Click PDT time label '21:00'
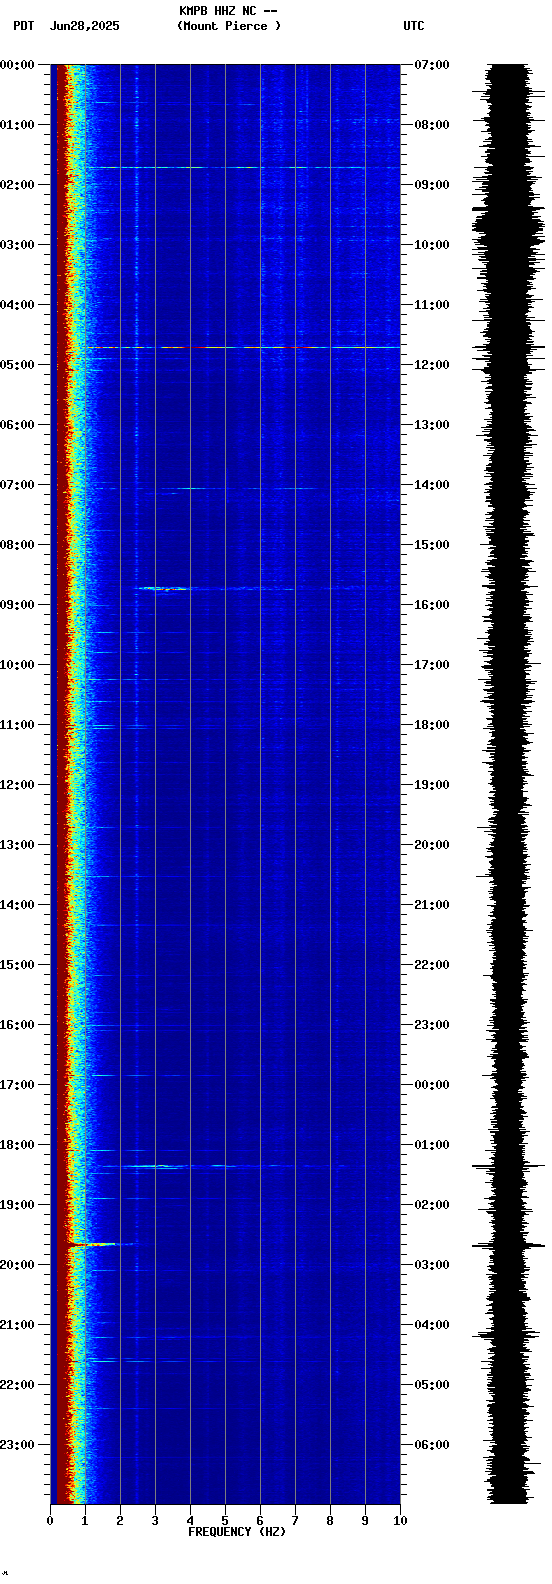552x1584 pixels. [17, 1325]
